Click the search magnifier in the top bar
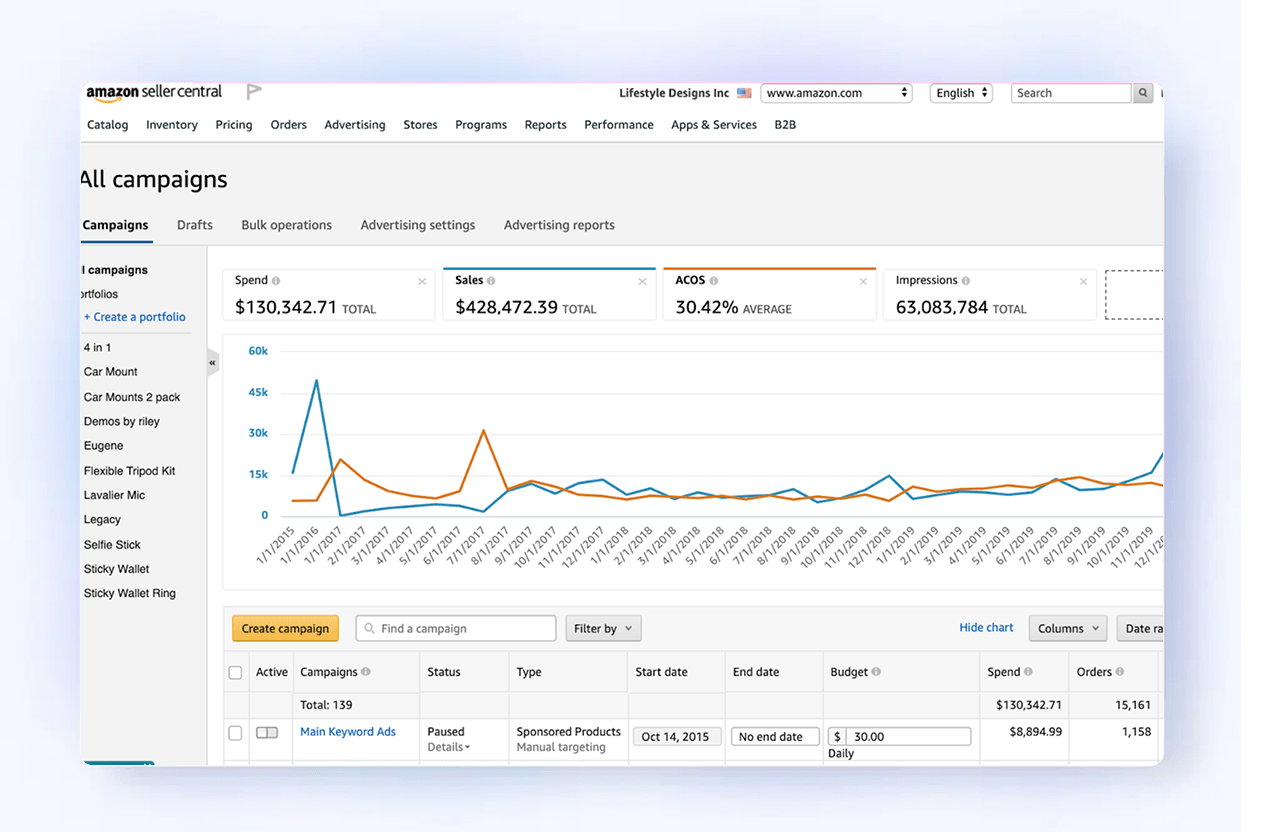 click(1143, 92)
